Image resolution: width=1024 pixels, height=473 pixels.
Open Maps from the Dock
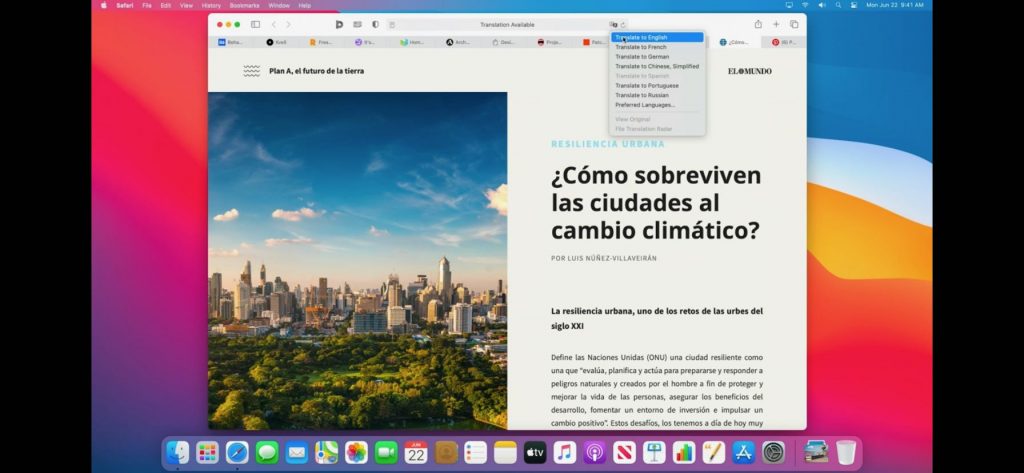point(327,452)
